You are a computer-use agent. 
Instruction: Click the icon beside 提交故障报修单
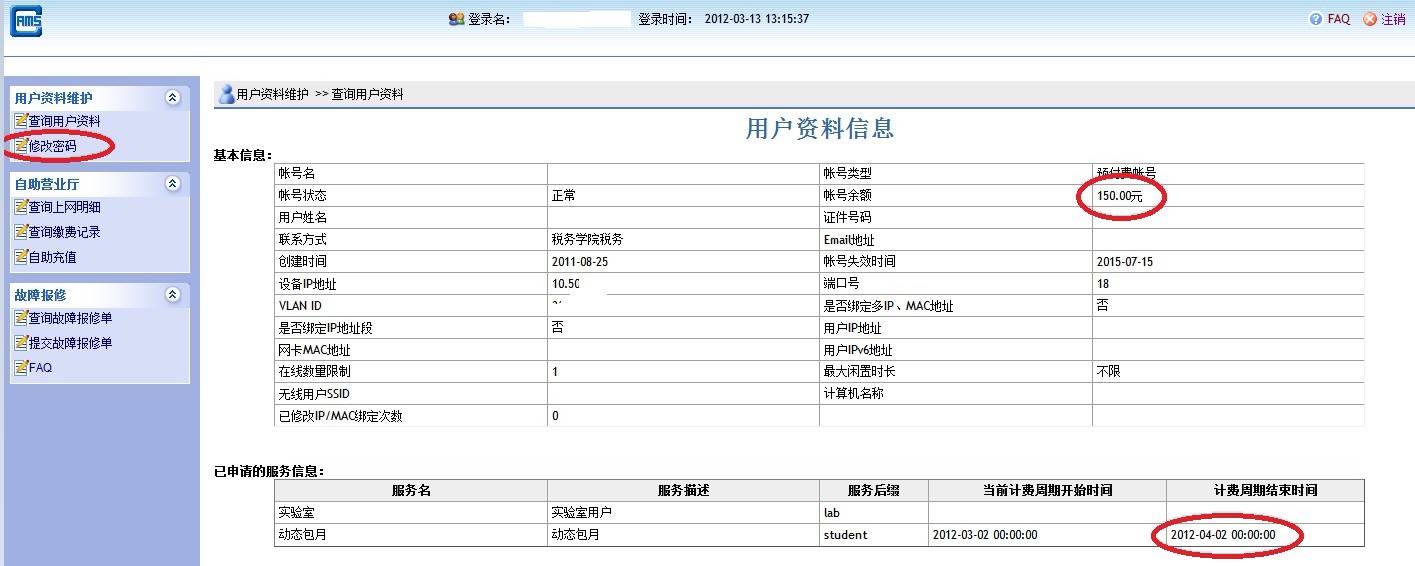pyautogui.click(x=21, y=343)
